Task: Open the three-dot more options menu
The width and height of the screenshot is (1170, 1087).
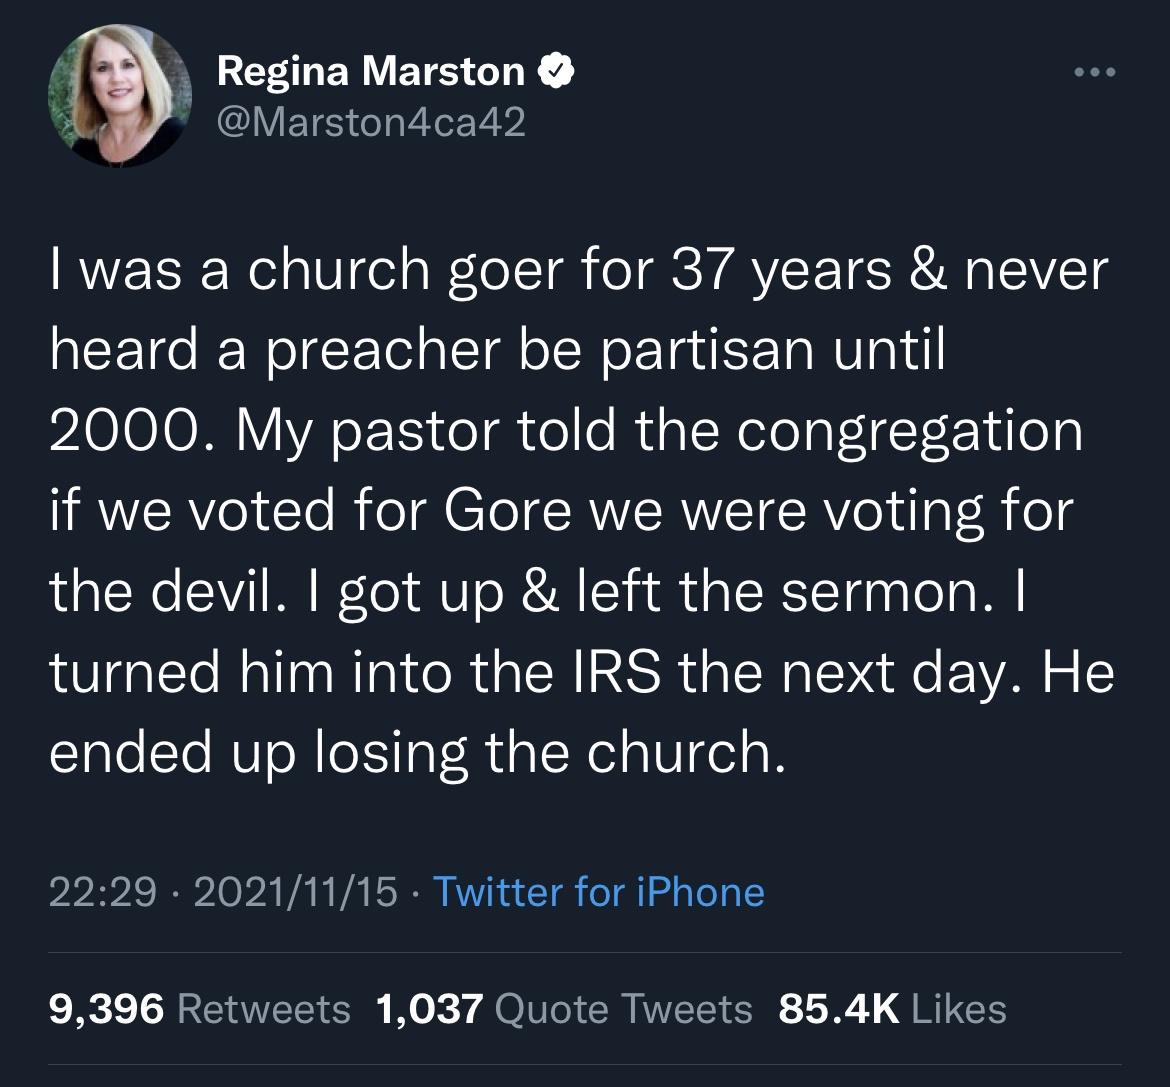Action: [1091, 72]
